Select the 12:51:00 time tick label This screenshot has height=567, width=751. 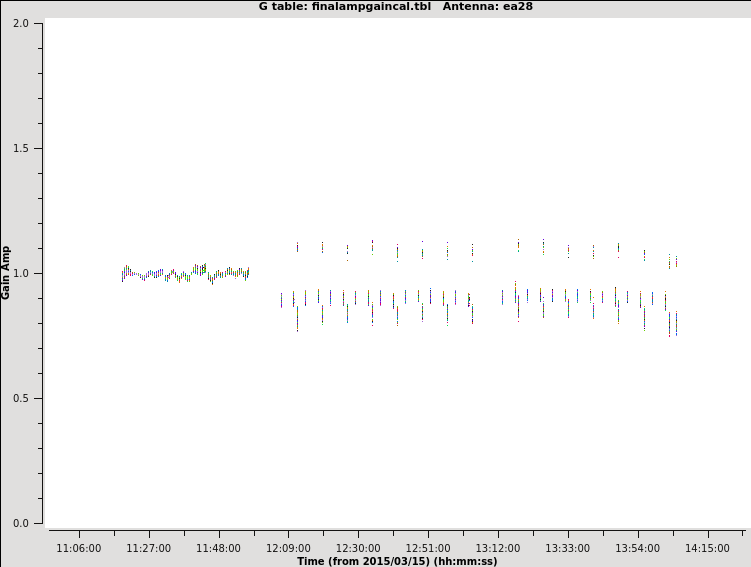coord(428,548)
